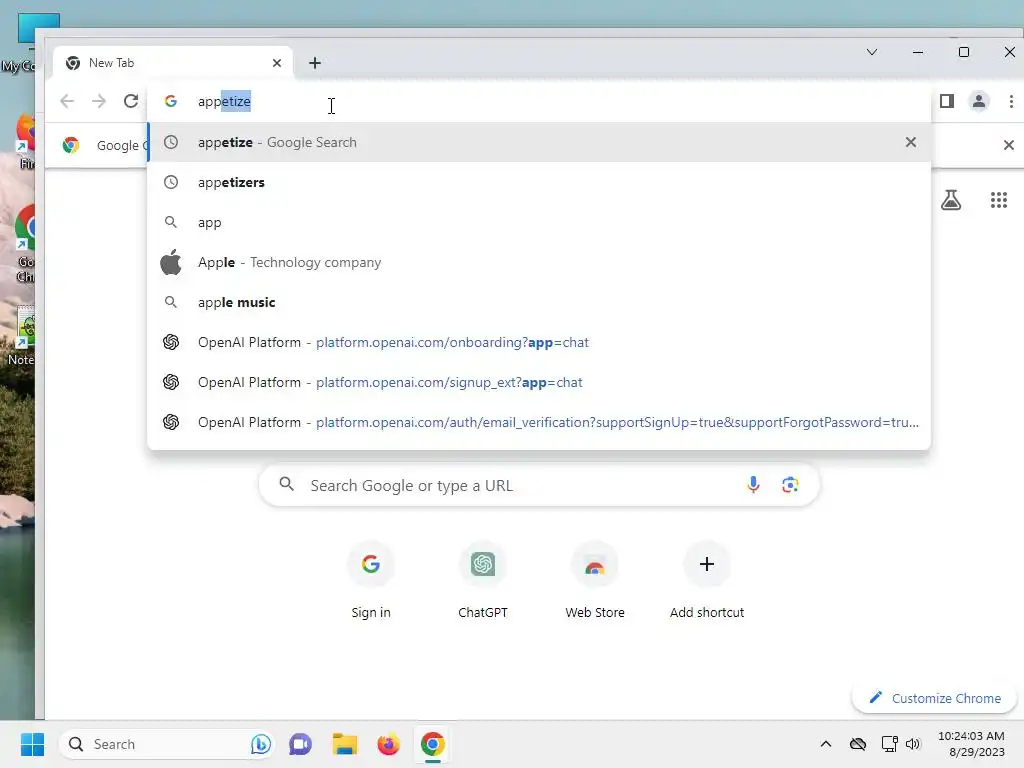Open the Chrome side panel
This screenshot has width=1024, height=768.
[x=947, y=101]
